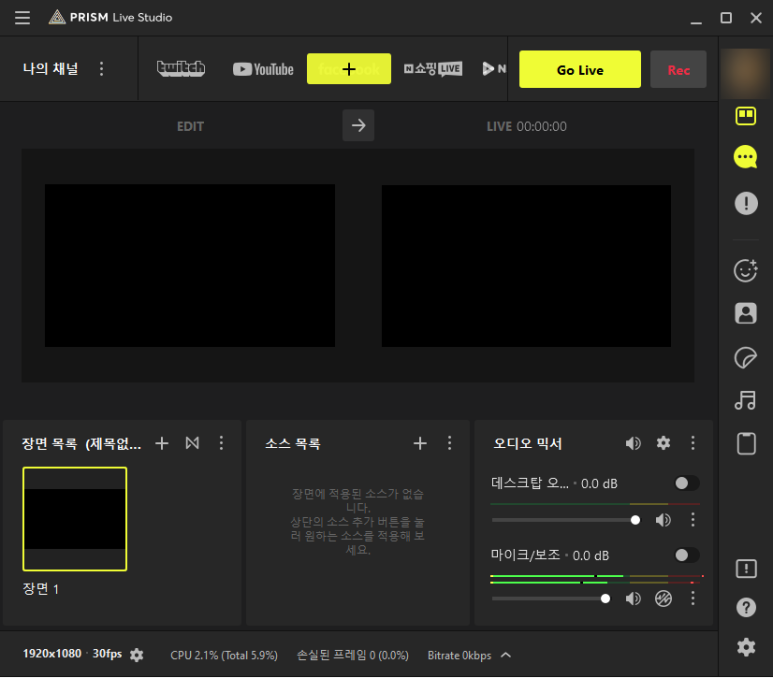
Task: Click the PRISM Live Studio logo
Action: point(110,17)
